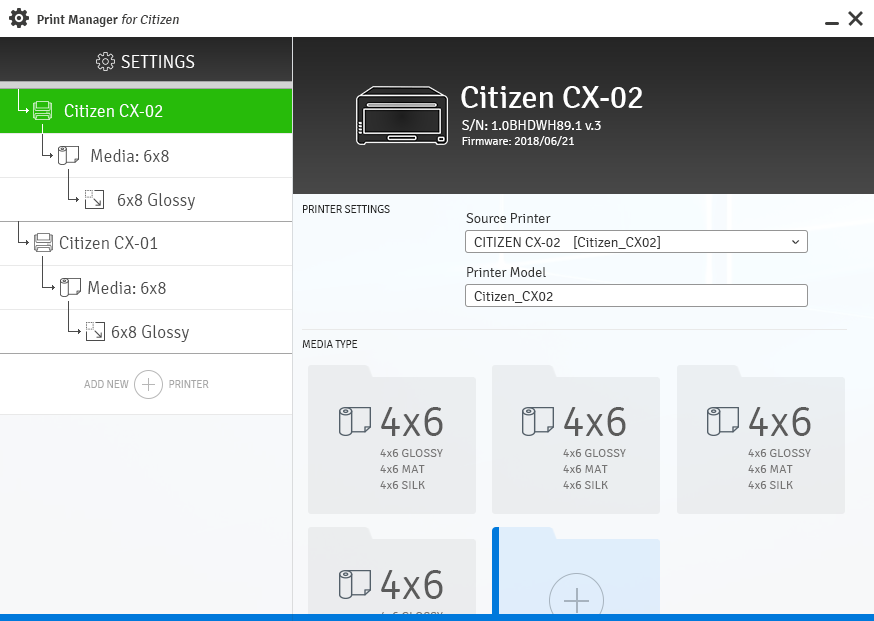Select the Citizen CX-02 printer label in the tree

tap(113, 111)
